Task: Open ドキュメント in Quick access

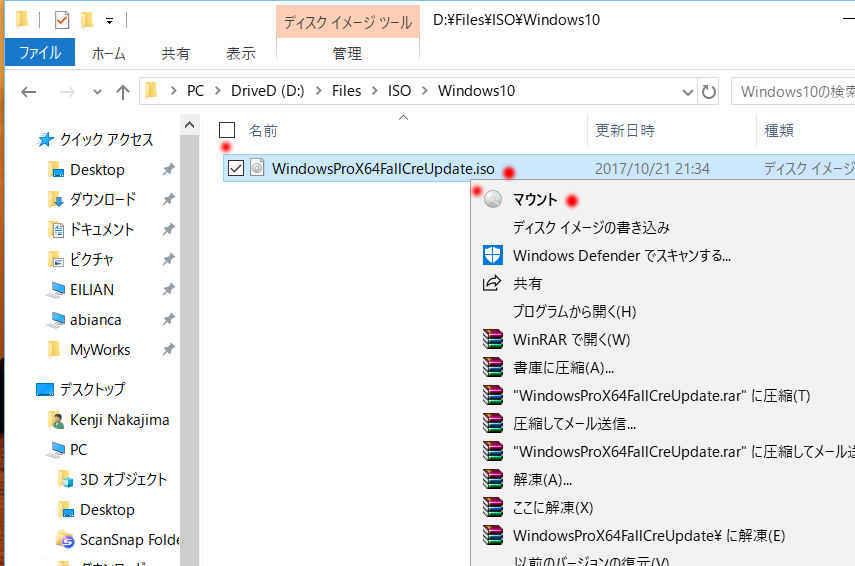Action: (102, 230)
